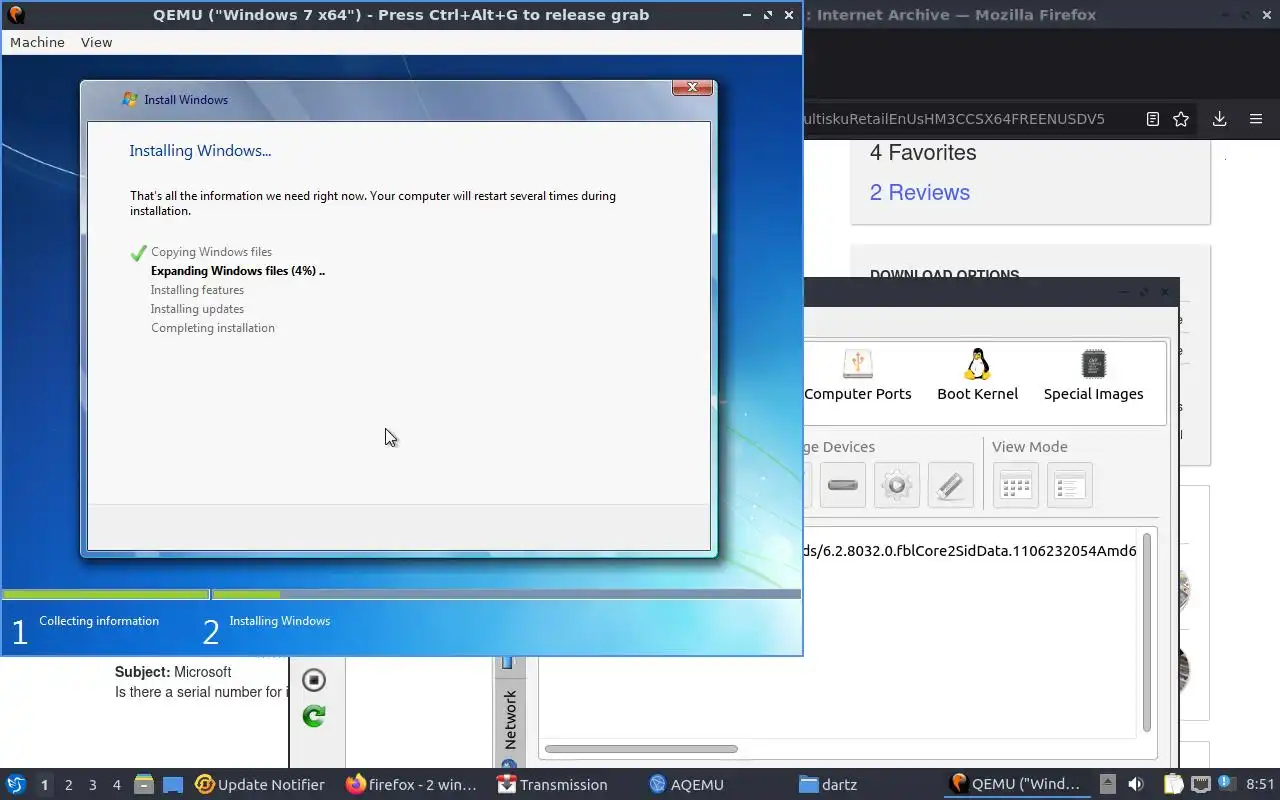Screen dimensions: 1280x800
Task: Click the Installing updates step text
Action: (197, 309)
